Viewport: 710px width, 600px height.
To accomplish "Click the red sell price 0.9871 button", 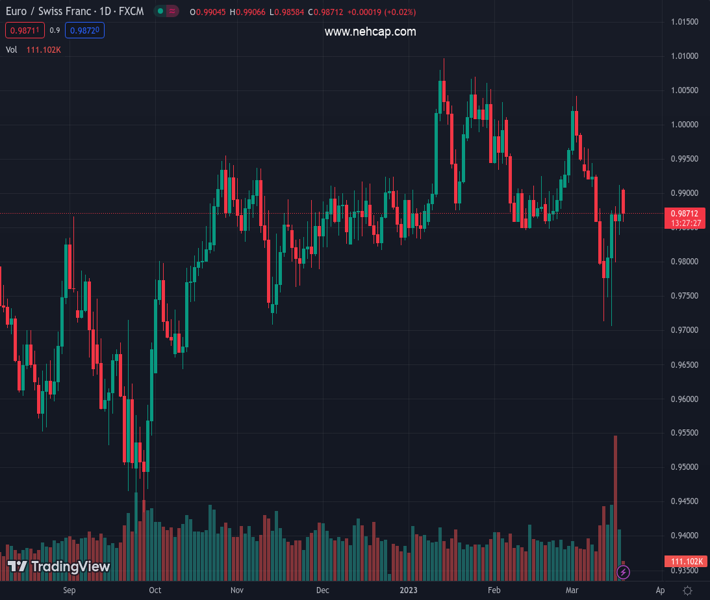I will pos(25,31).
